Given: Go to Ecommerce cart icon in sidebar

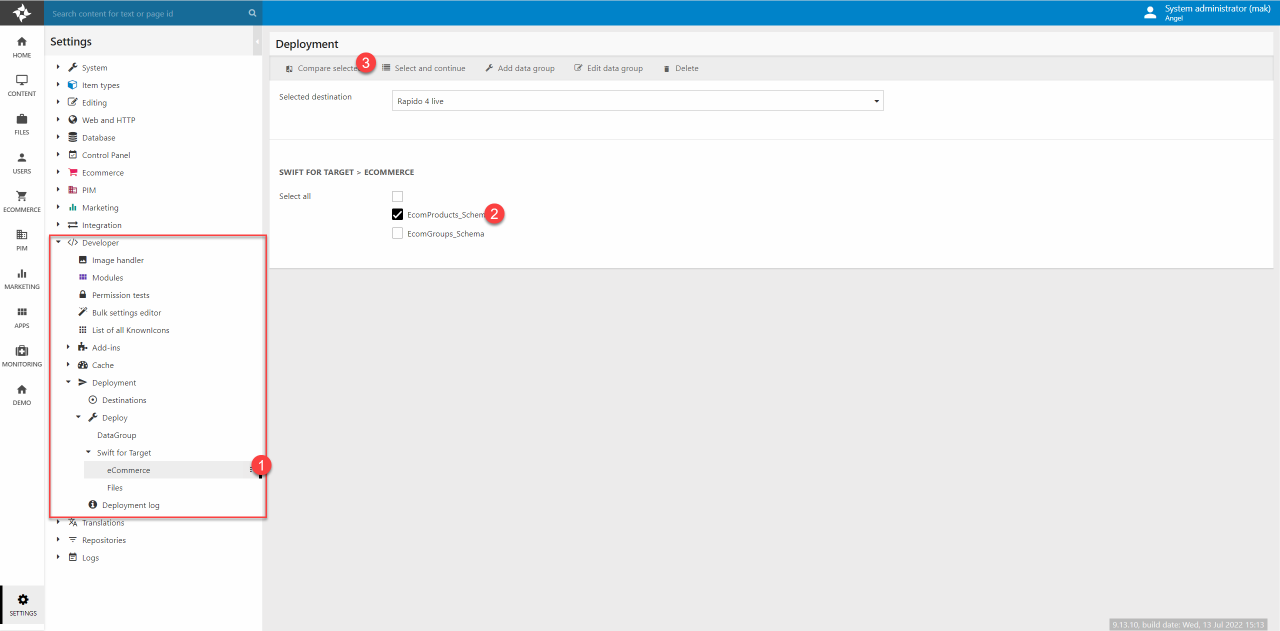Looking at the screenshot, I should click(22, 200).
